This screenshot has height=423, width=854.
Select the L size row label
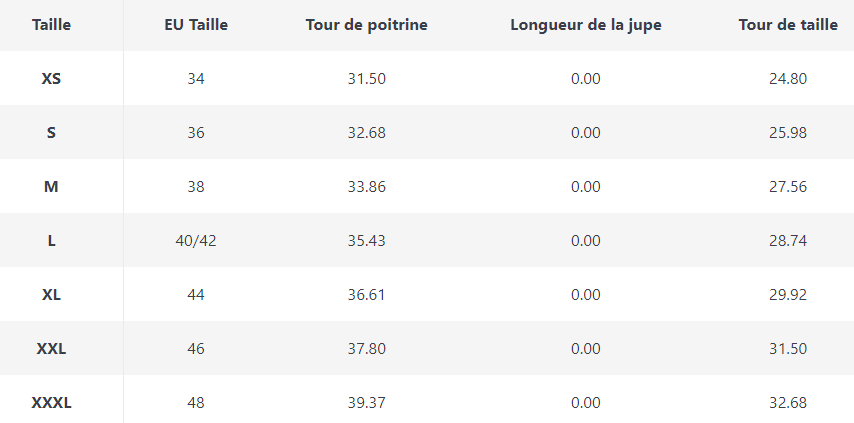point(51,240)
